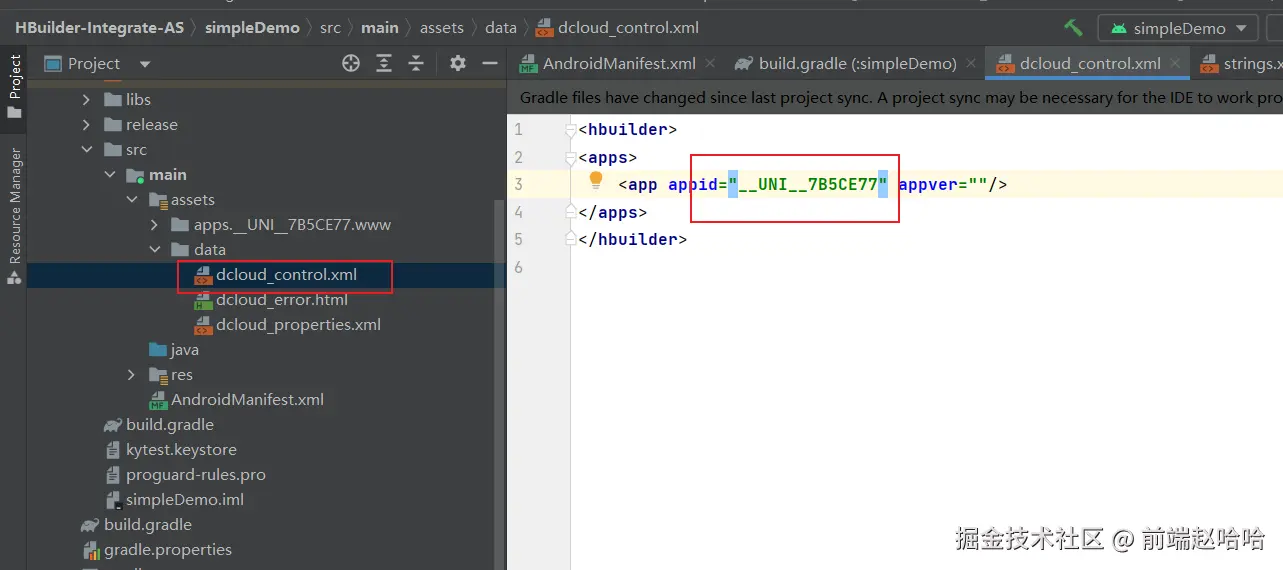This screenshot has height=570, width=1283.
Task: Select the java folder in tree
Action: tap(184, 350)
